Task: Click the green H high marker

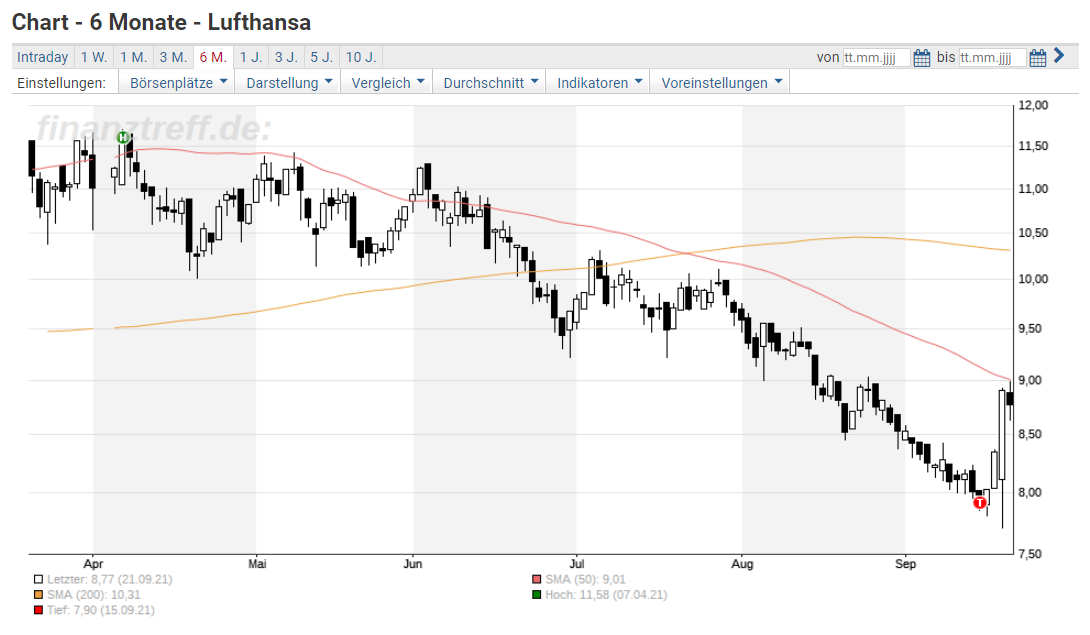Action: point(123,137)
